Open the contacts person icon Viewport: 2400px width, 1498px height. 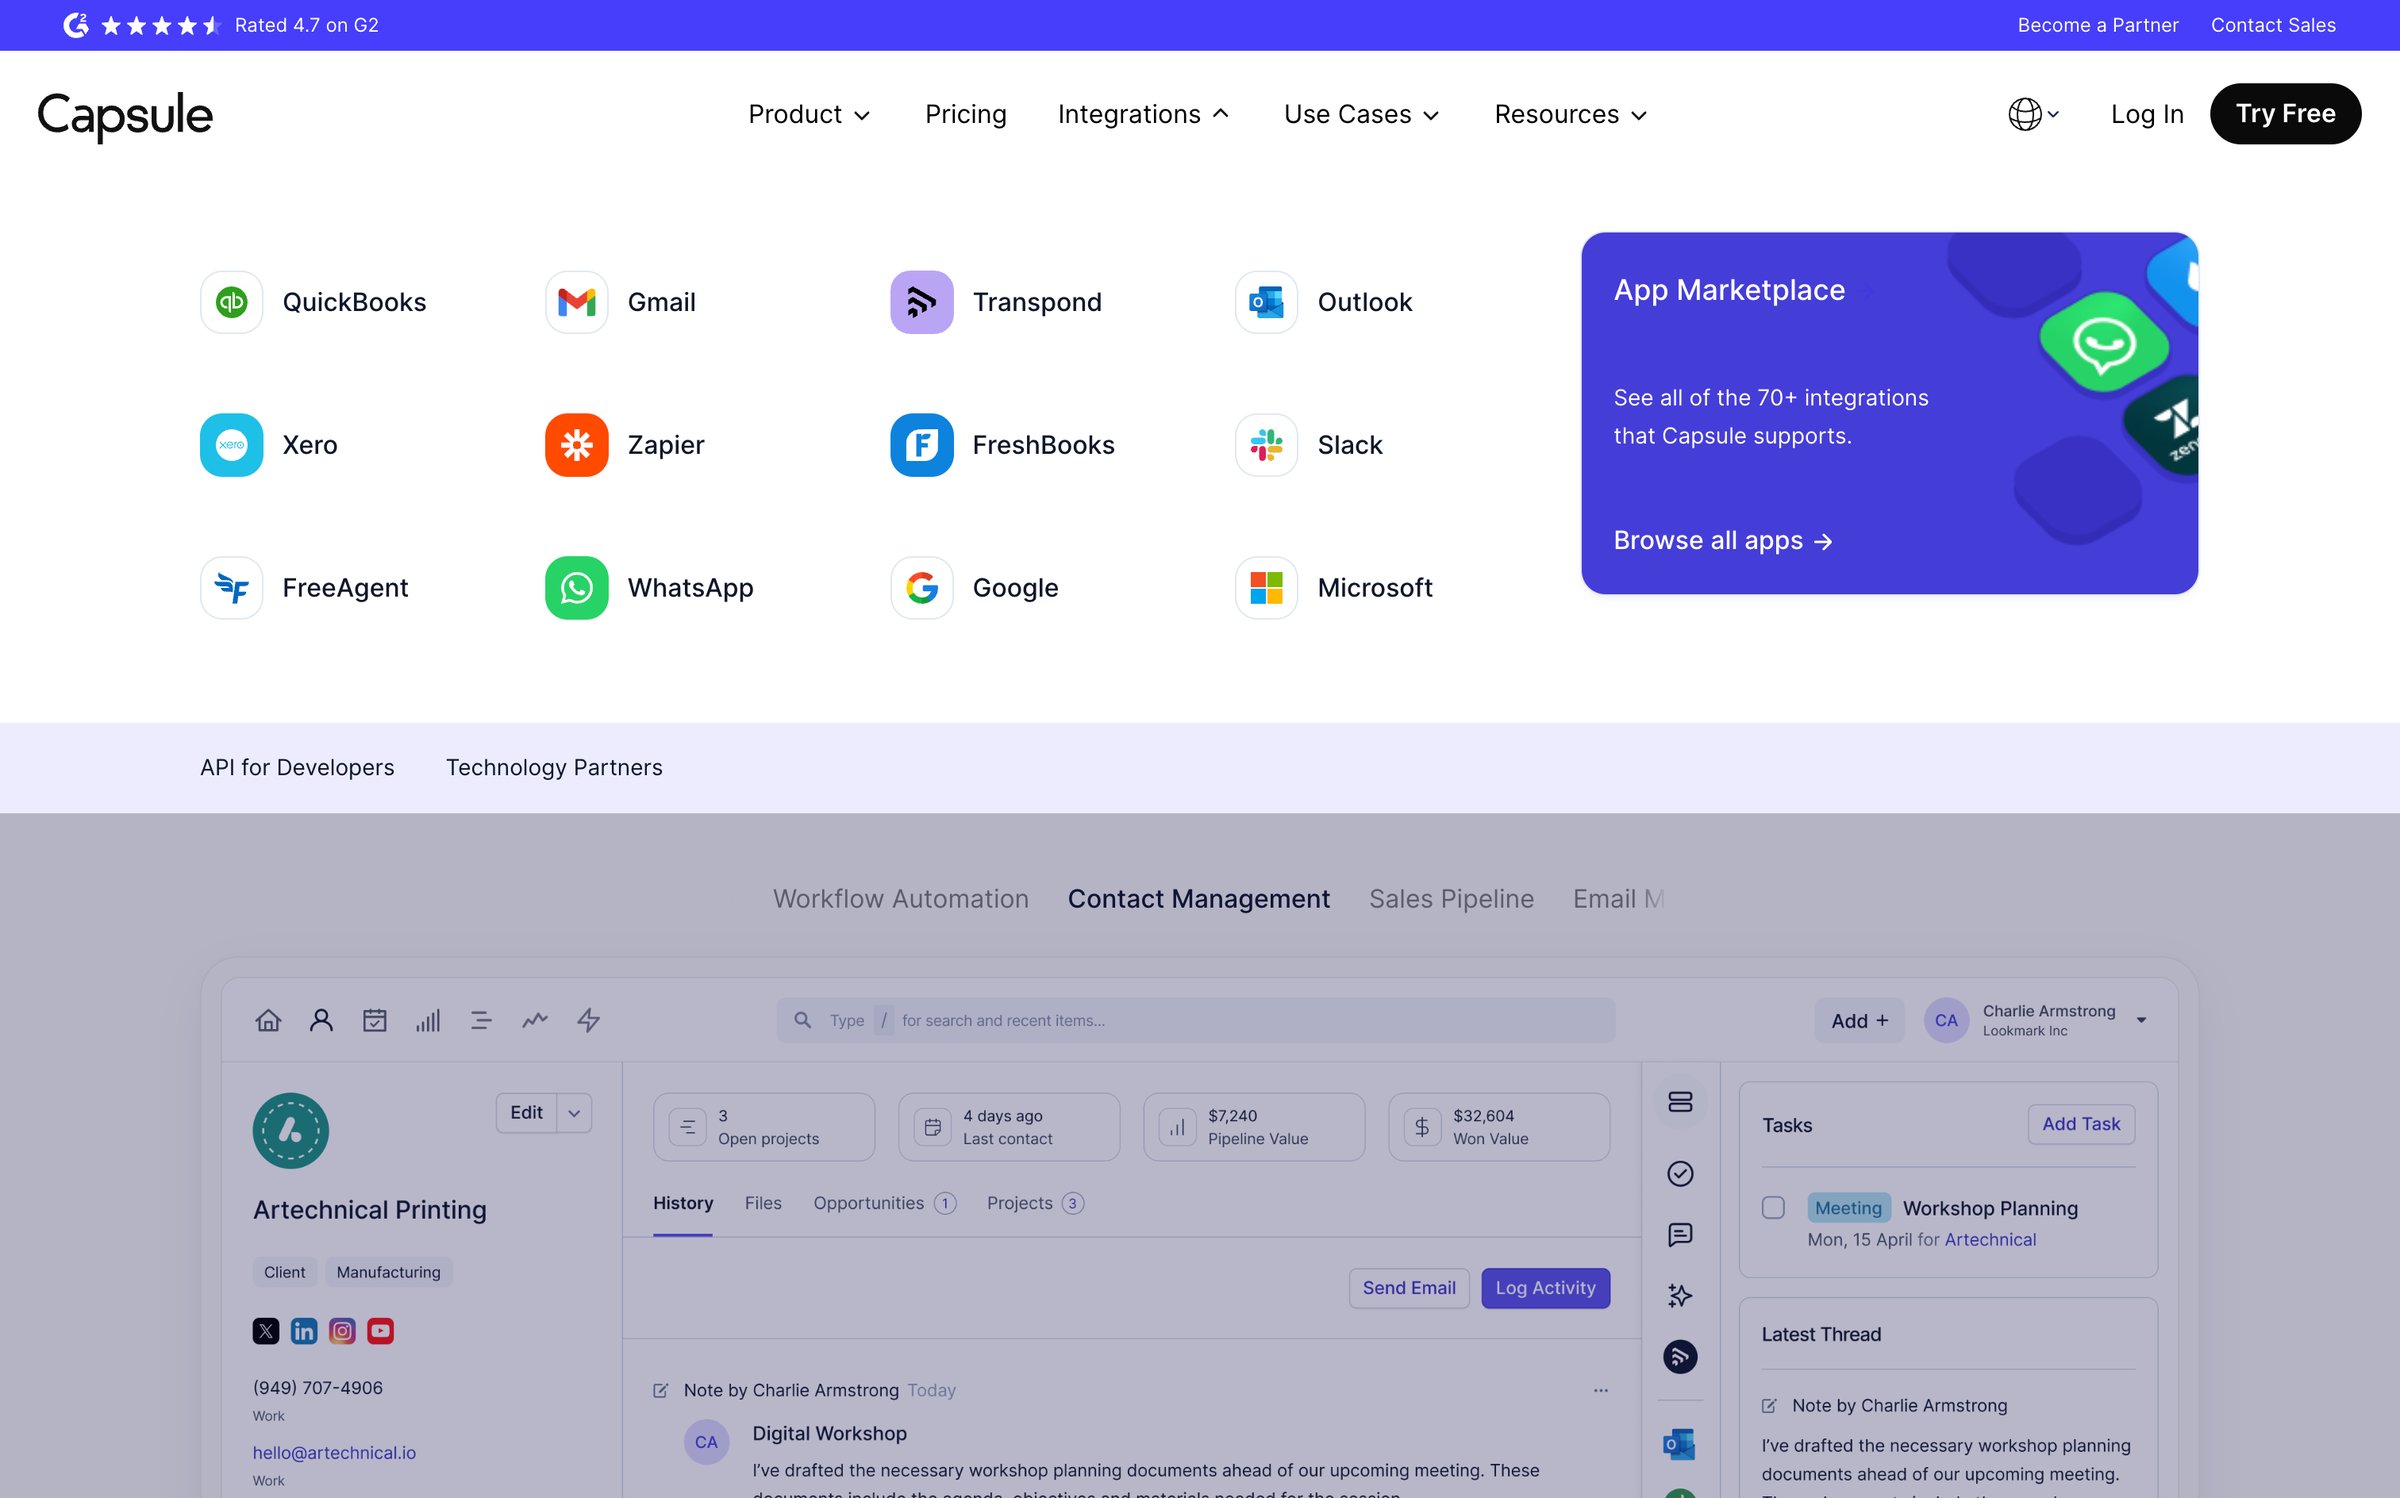click(321, 1020)
